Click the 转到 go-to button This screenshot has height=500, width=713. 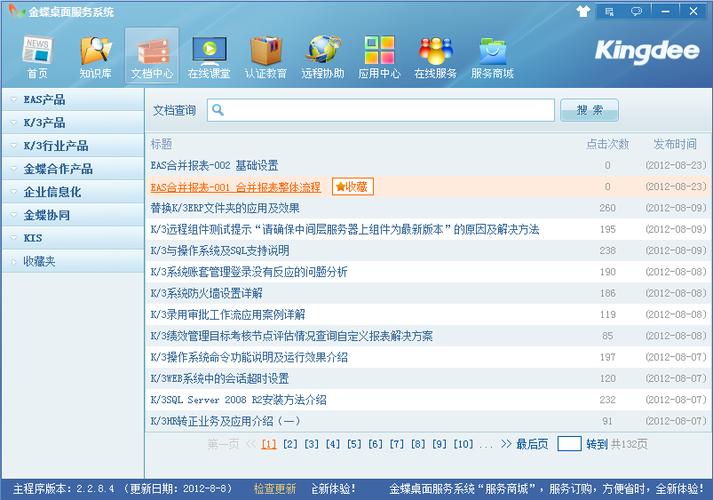pos(597,444)
